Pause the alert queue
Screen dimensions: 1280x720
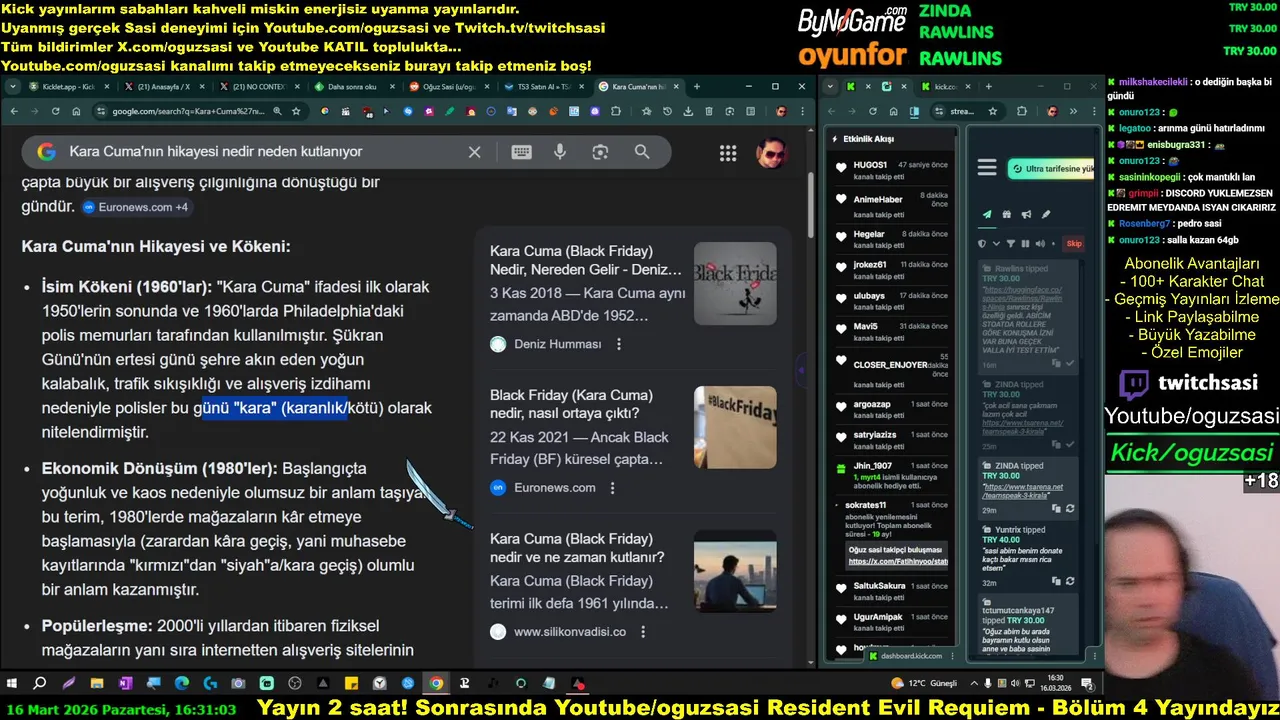point(1025,243)
